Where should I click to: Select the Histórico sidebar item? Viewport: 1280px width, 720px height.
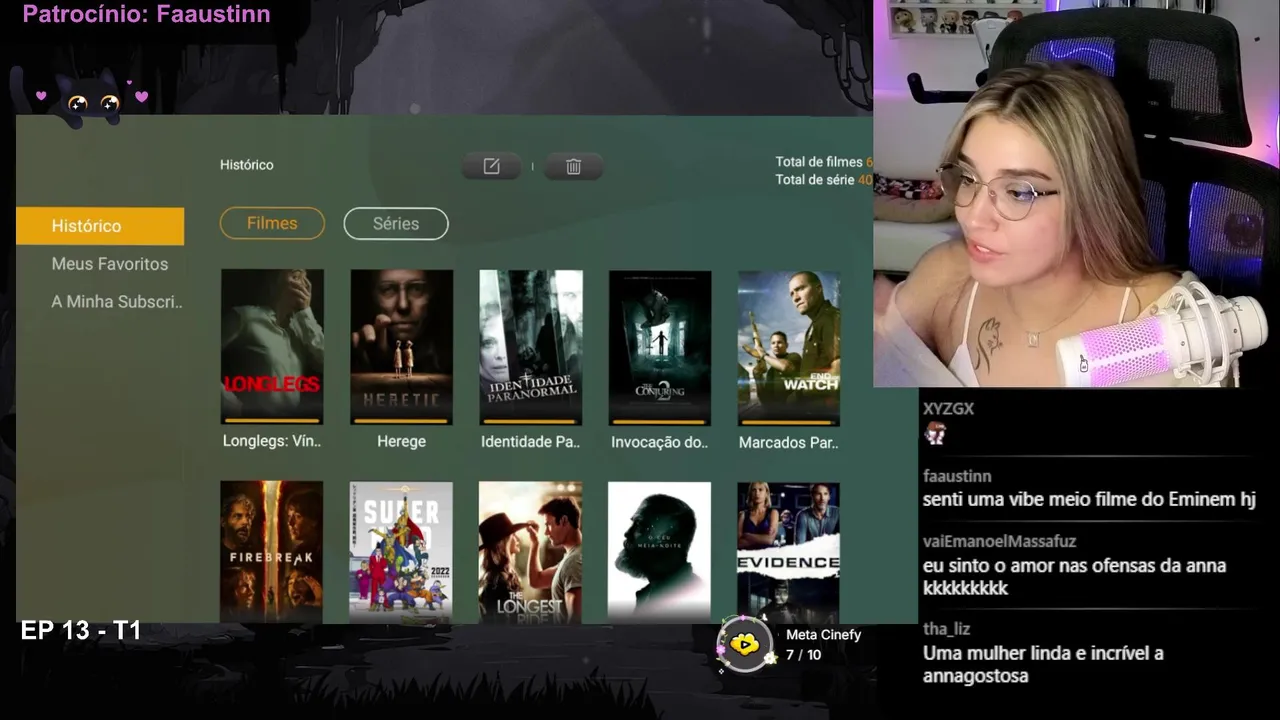100,226
